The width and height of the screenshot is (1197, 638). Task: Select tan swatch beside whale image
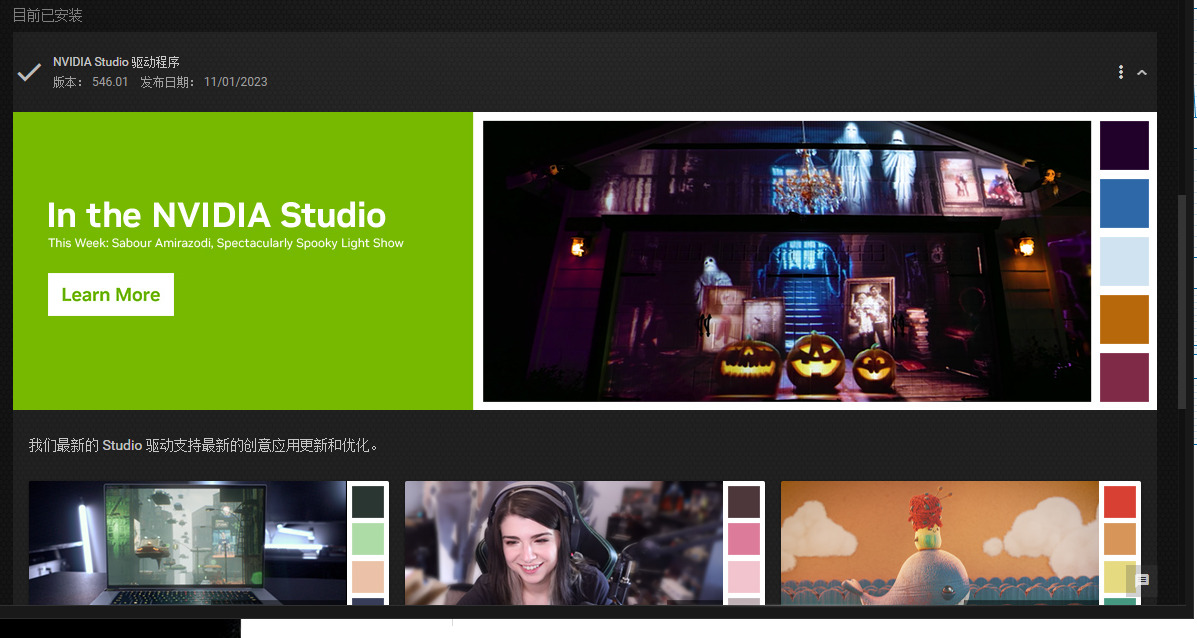tap(1120, 540)
